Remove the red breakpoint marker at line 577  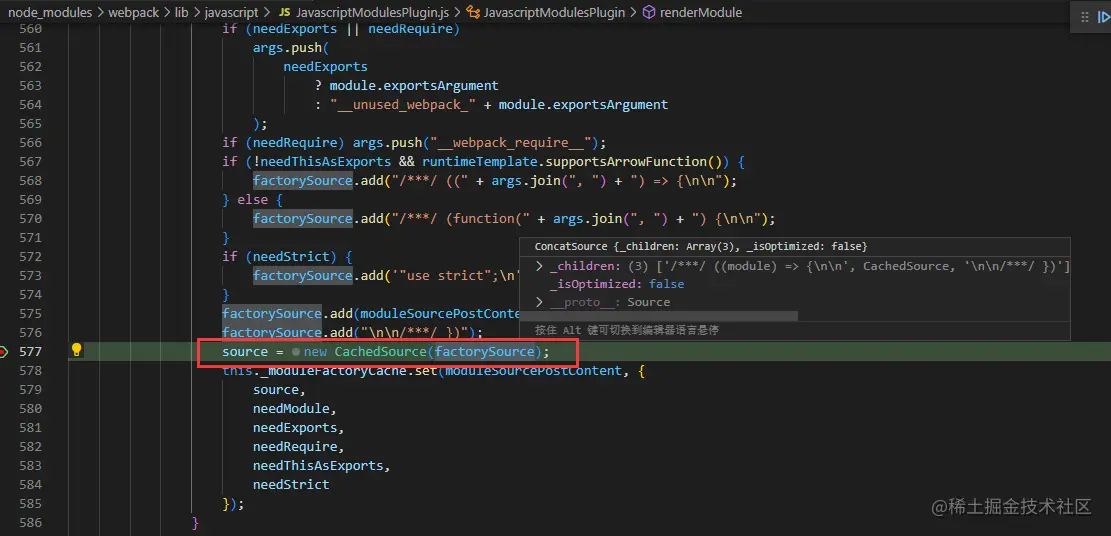coord(4,352)
